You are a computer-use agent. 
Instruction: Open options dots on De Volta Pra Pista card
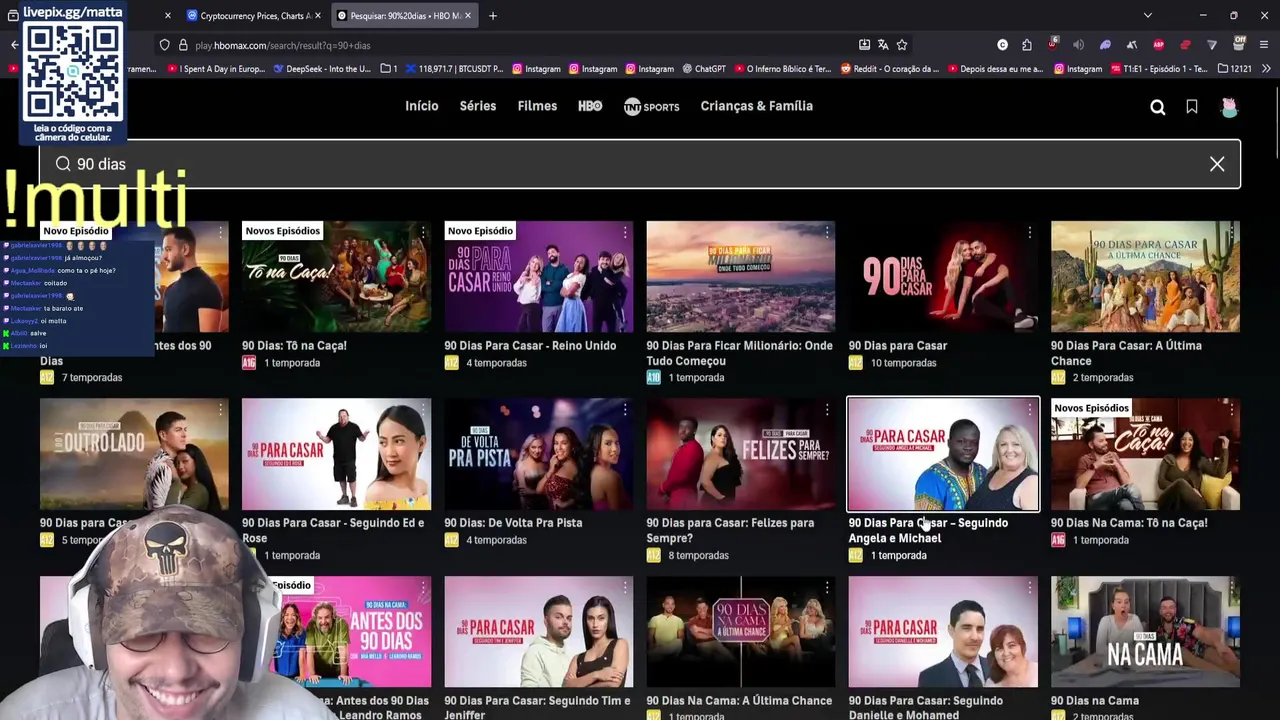(625, 409)
